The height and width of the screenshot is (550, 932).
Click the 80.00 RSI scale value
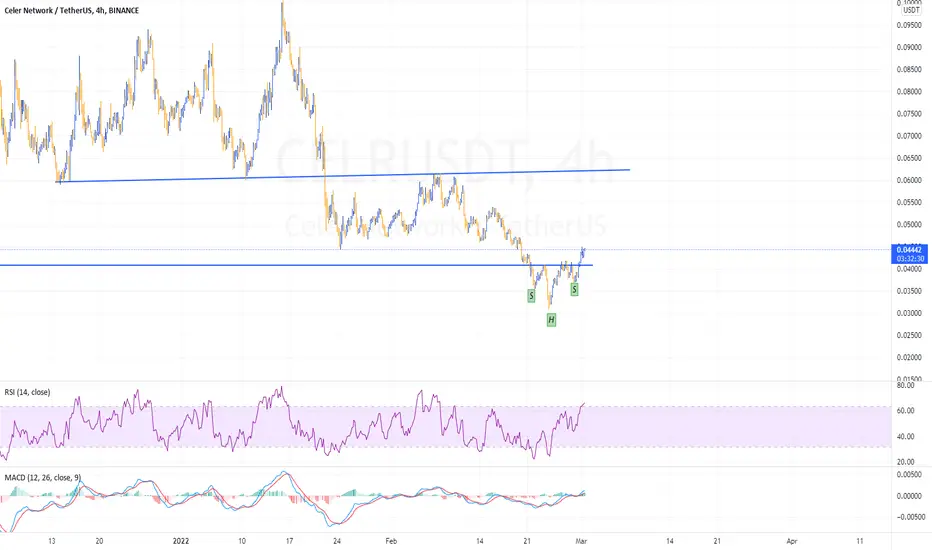point(905,385)
